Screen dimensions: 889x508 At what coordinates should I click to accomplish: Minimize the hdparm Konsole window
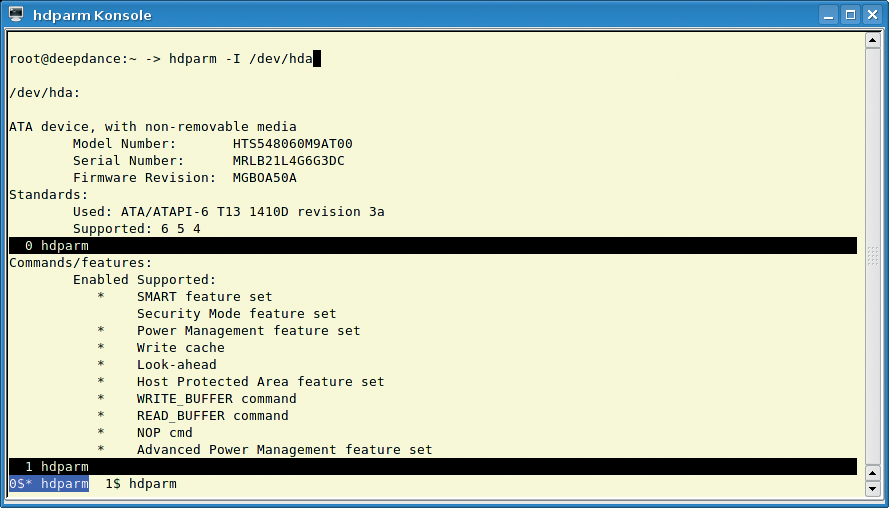(x=828, y=15)
